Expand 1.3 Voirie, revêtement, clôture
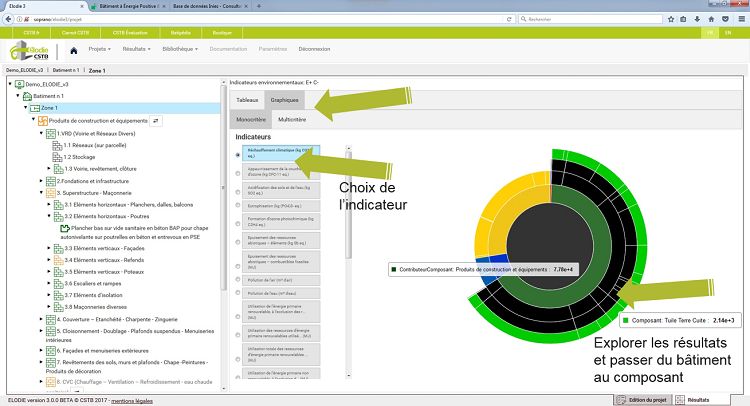 49,168
